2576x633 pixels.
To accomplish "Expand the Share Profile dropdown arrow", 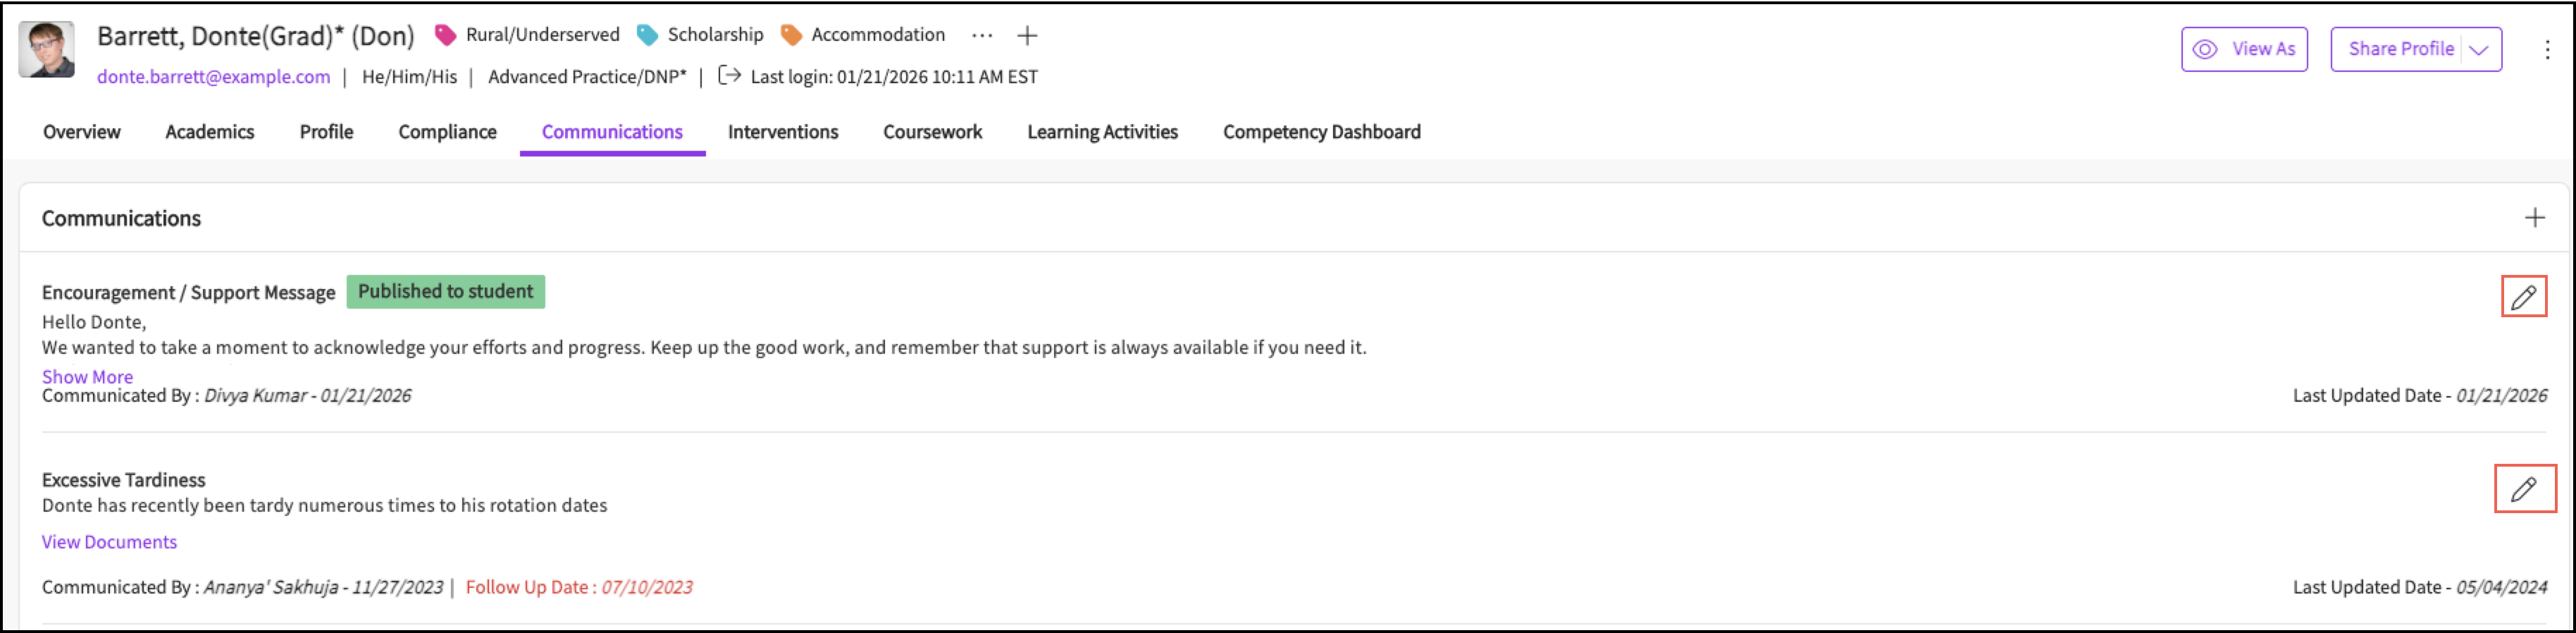I will pos(2479,50).
